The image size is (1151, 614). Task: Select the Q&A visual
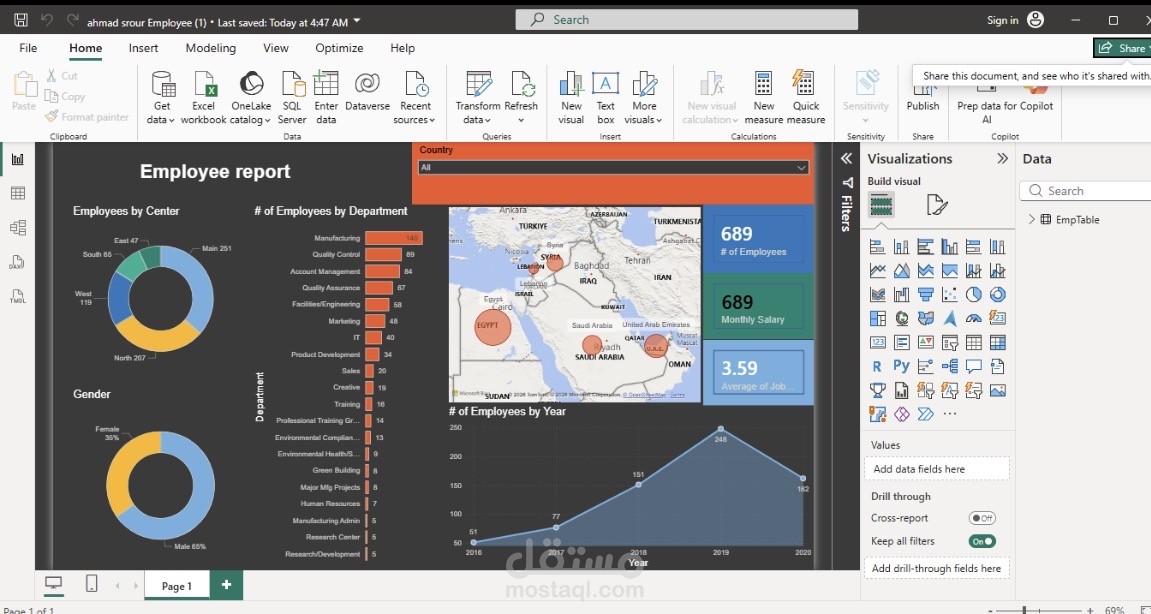click(x=973, y=366)
